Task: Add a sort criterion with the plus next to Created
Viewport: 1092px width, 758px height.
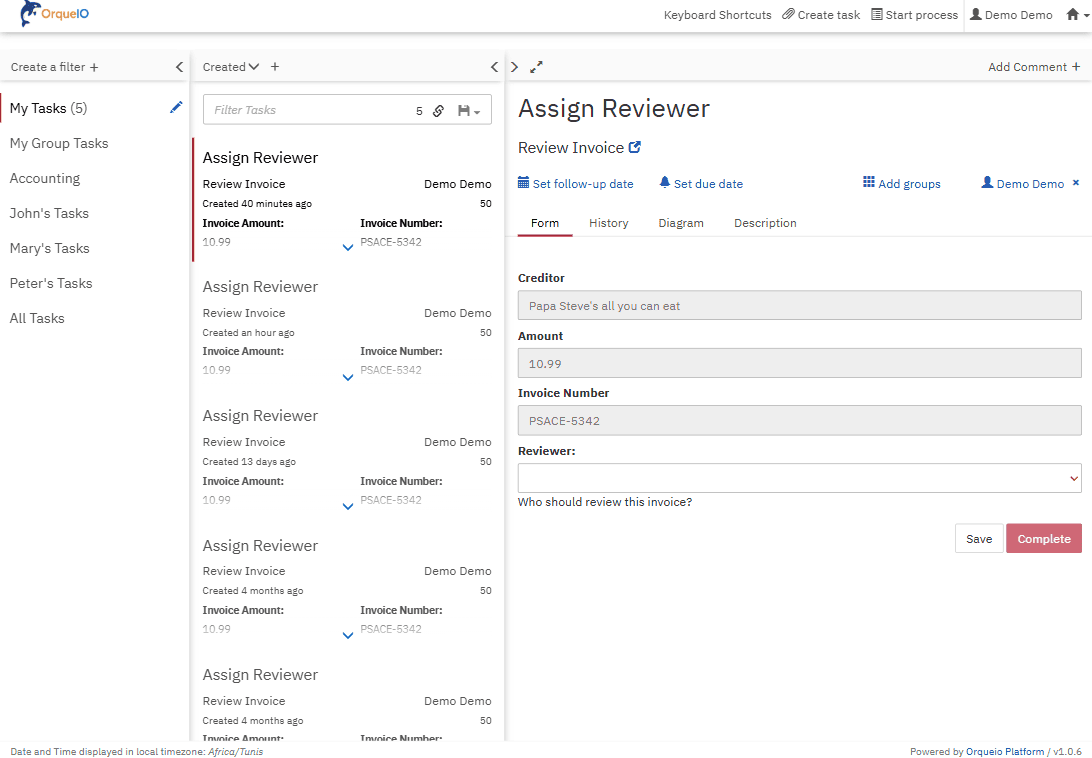Action: (275, 67)
